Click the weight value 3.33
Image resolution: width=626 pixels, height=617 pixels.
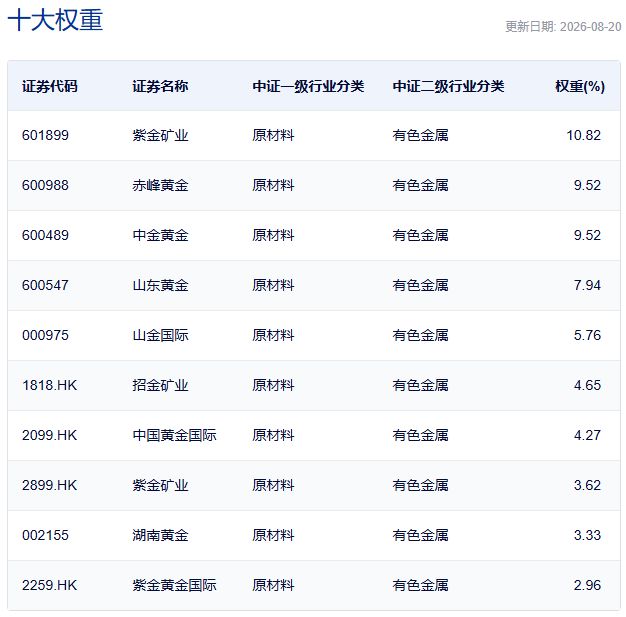click(587, 535)
